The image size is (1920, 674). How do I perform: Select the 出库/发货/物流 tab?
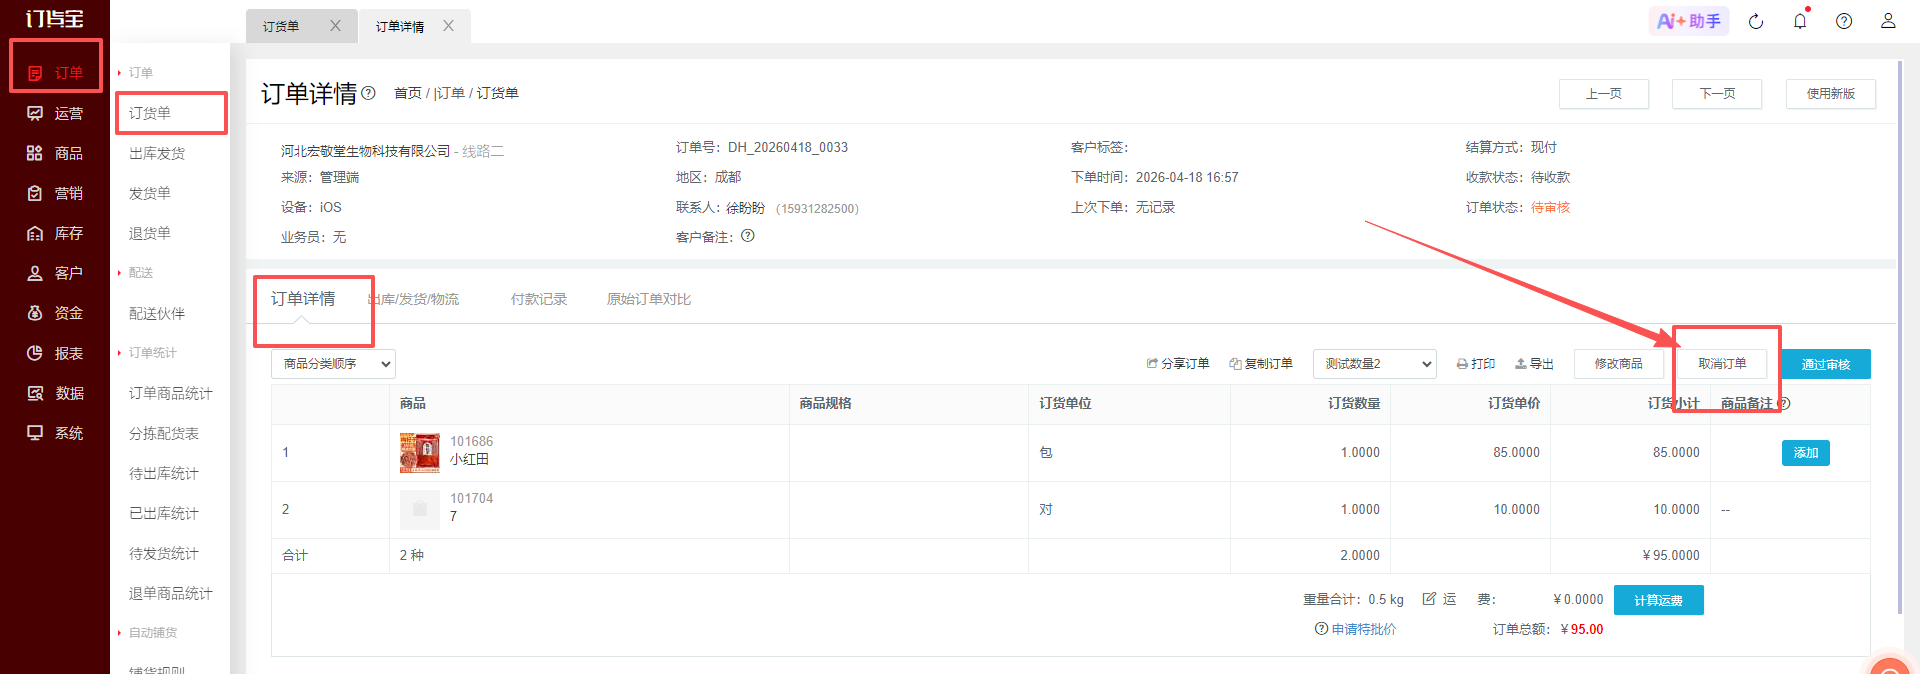coord(414,299)
